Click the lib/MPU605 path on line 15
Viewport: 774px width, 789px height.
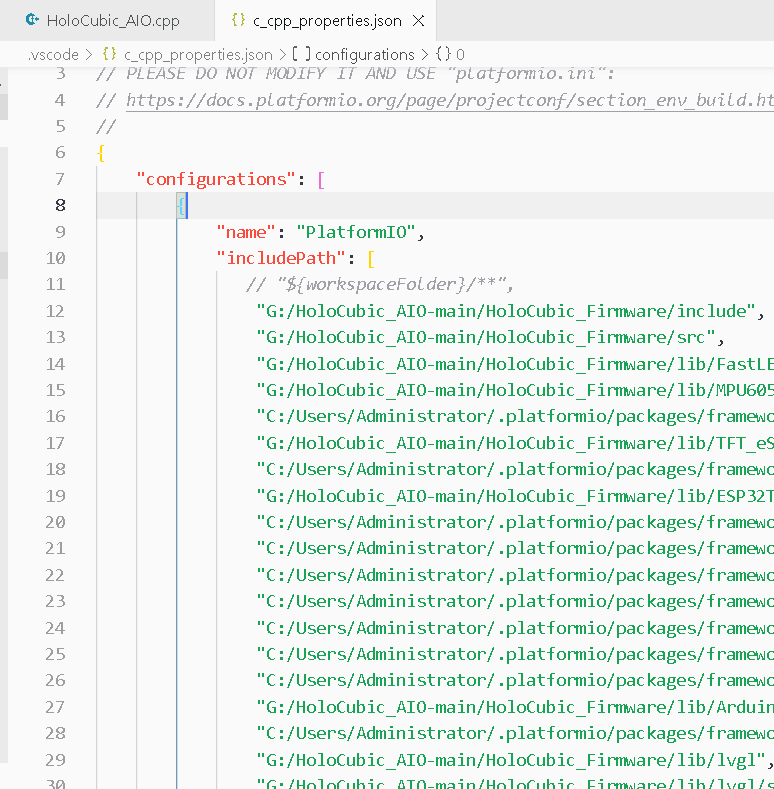point(515,390)
